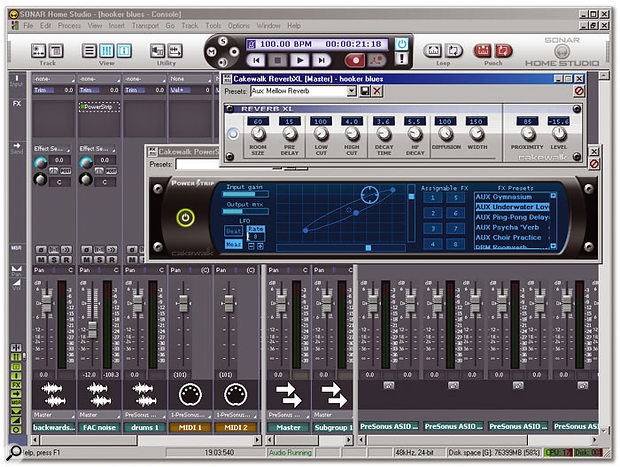Open the Options menu
The height and width of the screenshot is (467, 620).
pos(238,26)
